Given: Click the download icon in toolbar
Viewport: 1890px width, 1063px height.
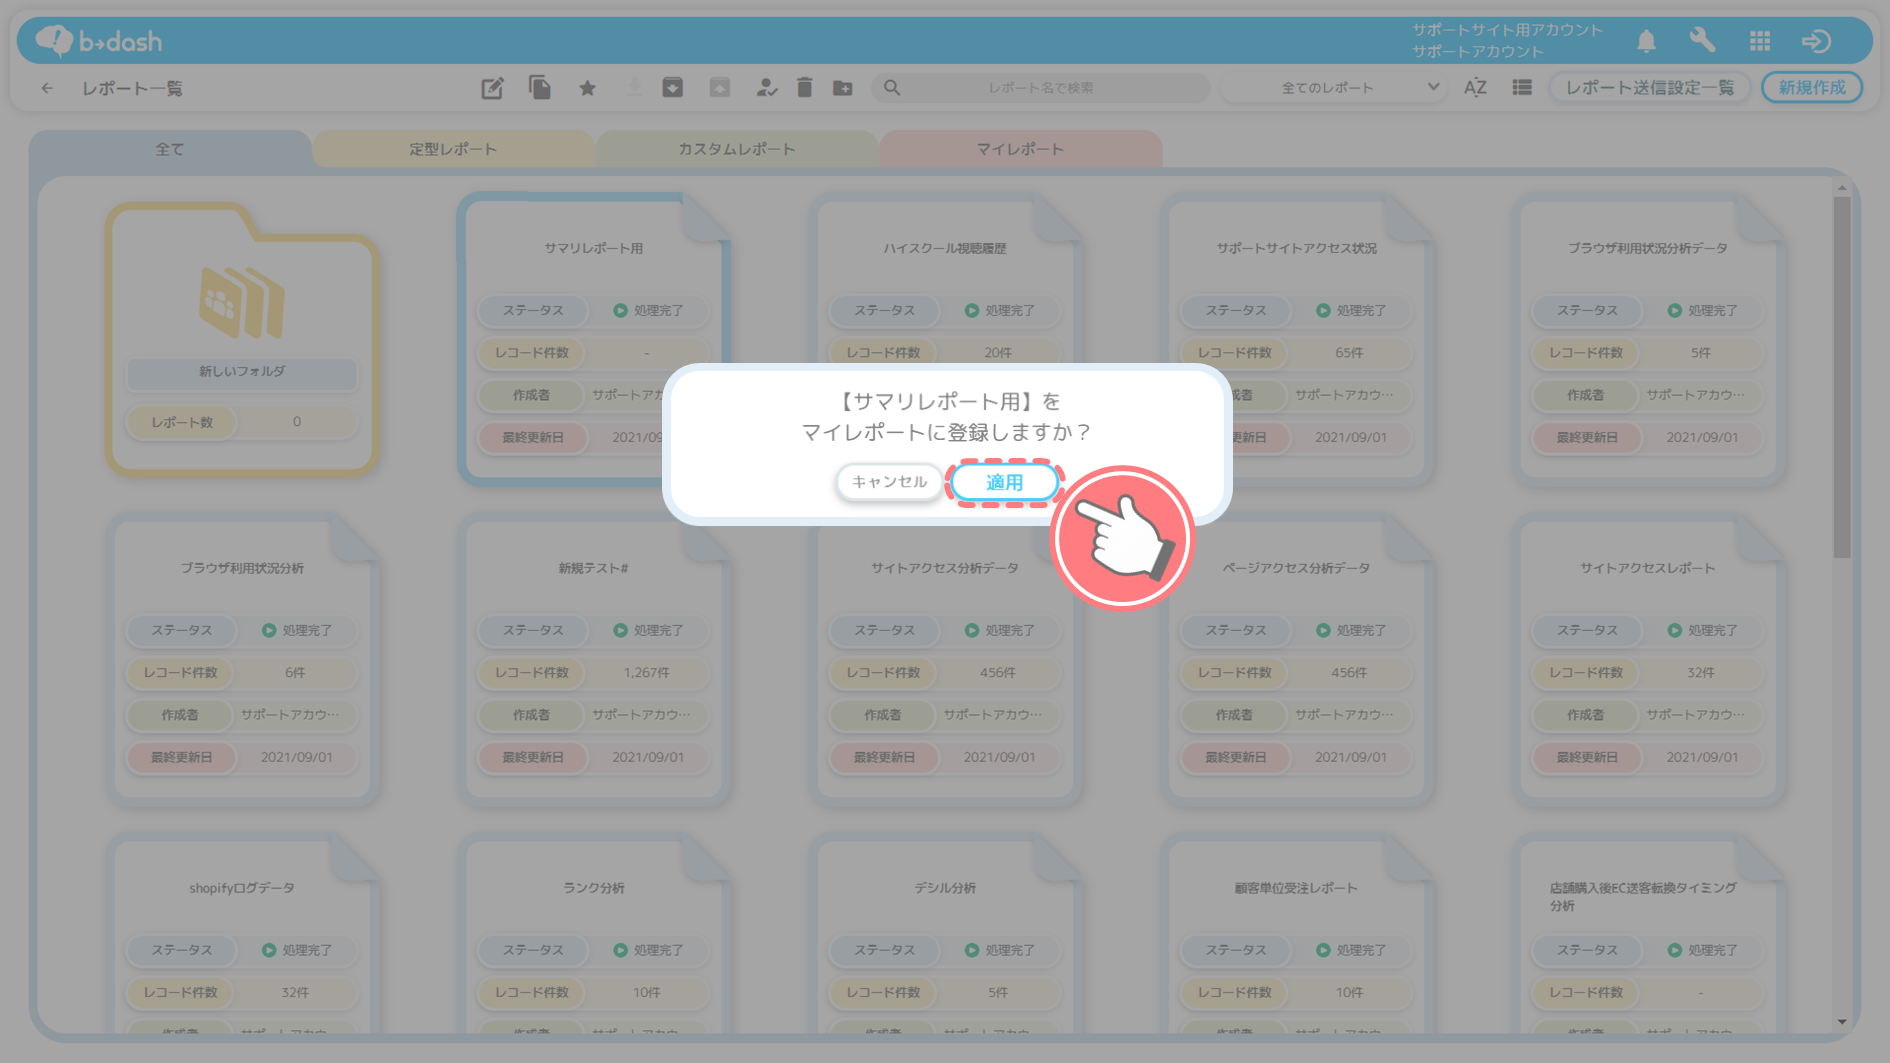Looking at the screenshot, I should [634, 88].
